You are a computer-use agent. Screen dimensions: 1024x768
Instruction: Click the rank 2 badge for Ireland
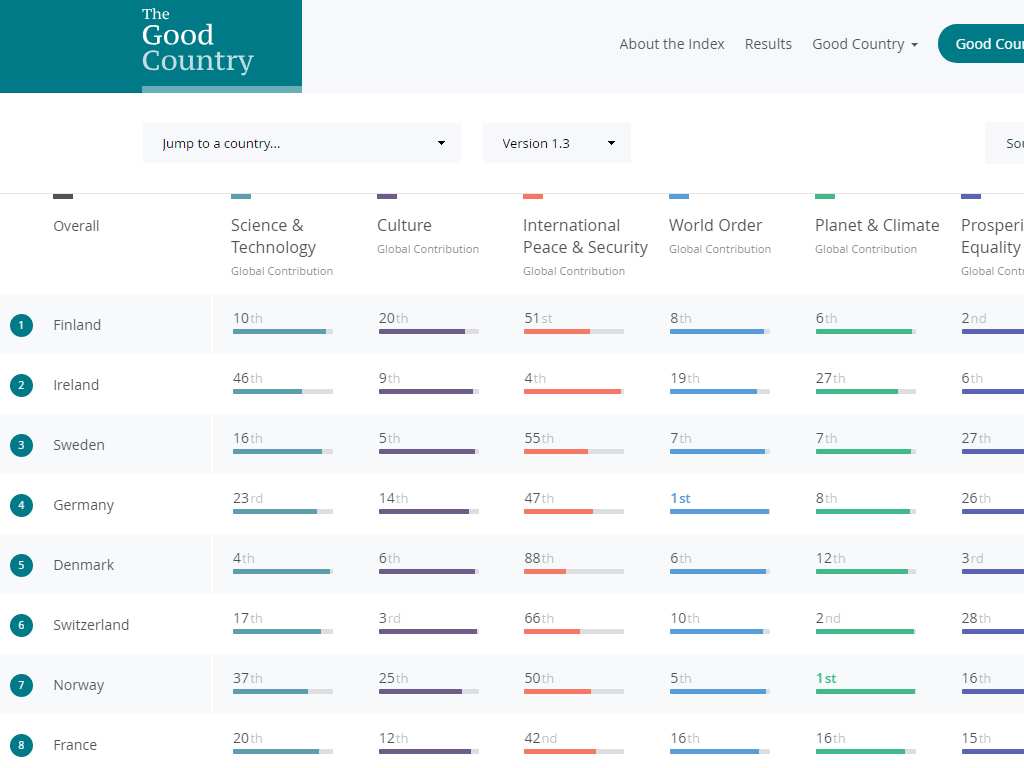point(22,385)
